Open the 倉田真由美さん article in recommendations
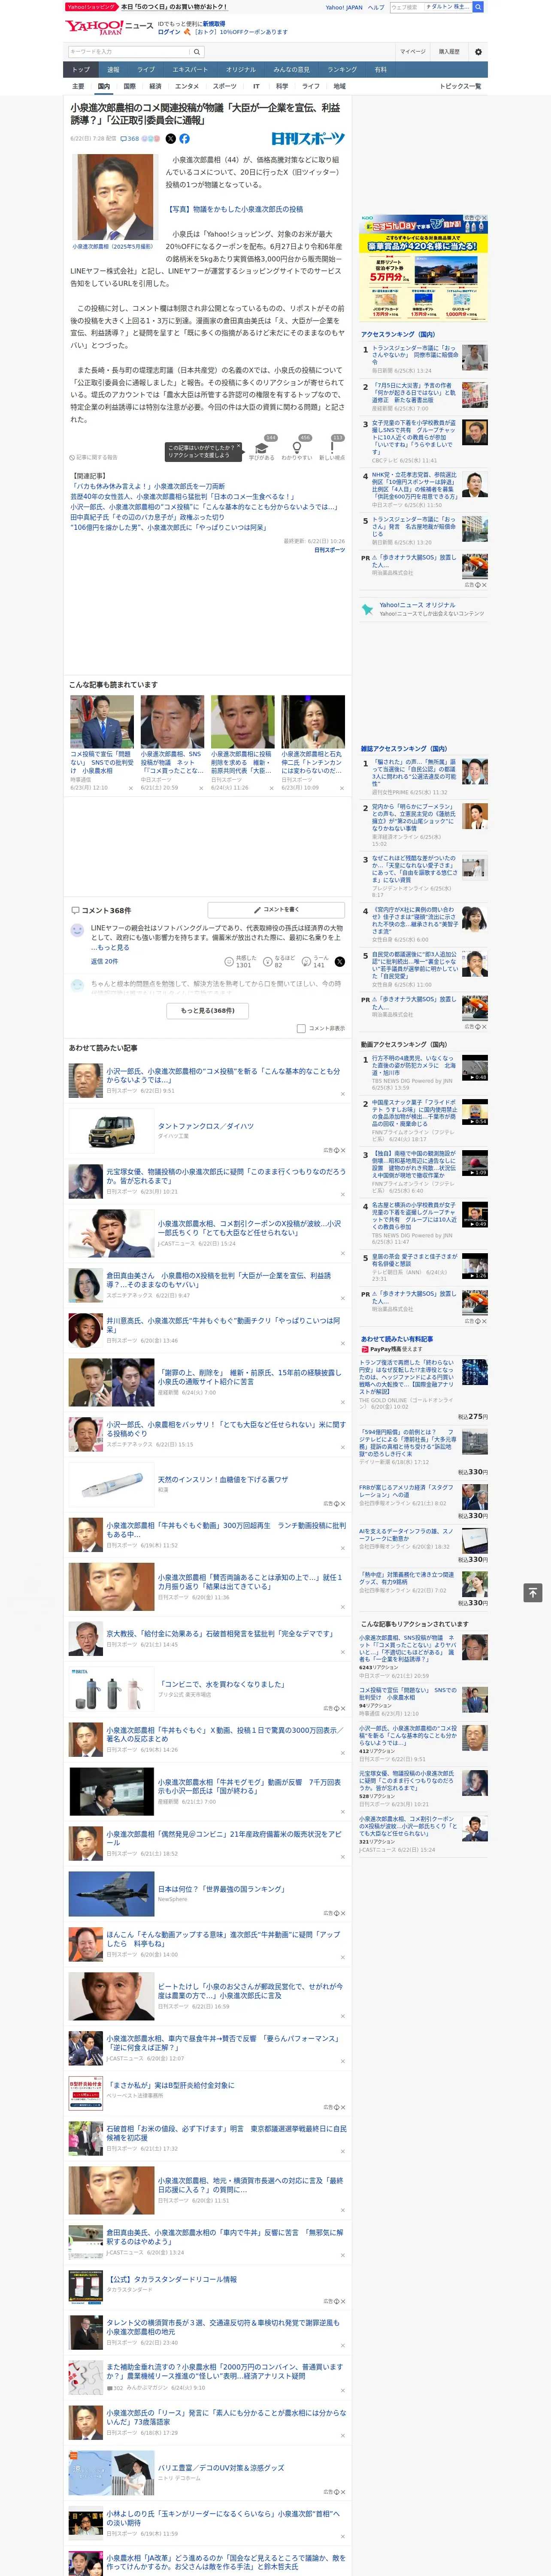The width and height of the screenshot is (551, 2576). point(218,1279)
